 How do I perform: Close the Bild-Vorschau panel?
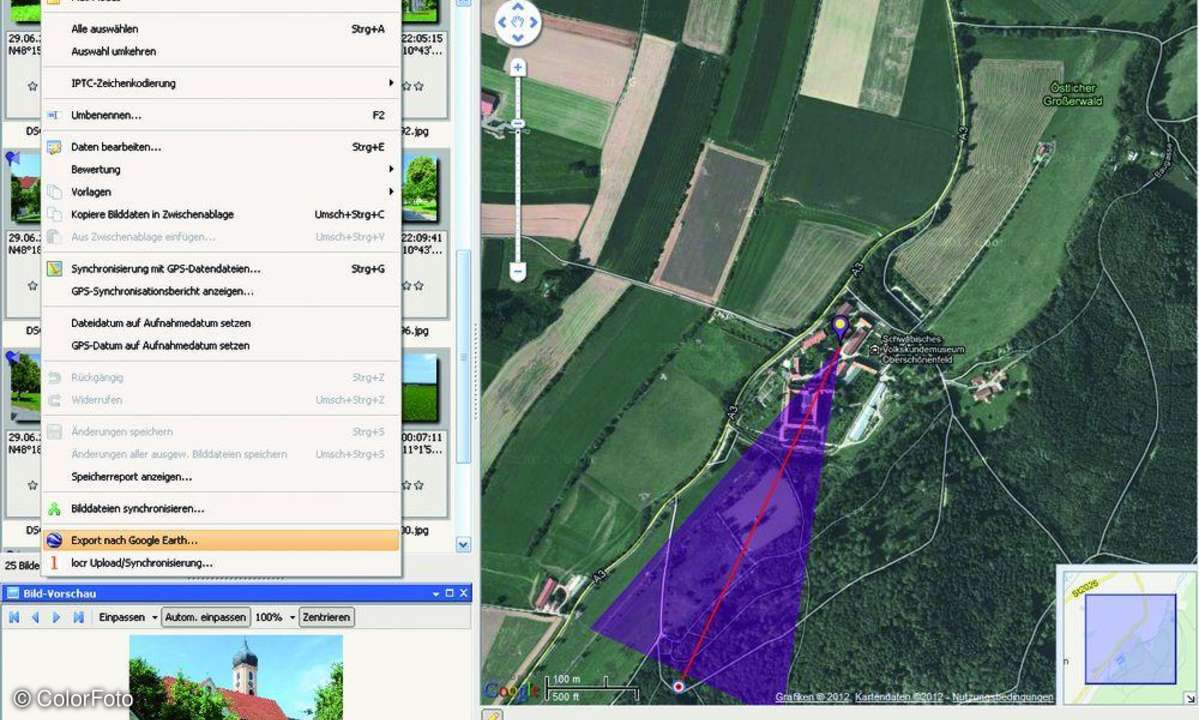(x=463, y=594)
